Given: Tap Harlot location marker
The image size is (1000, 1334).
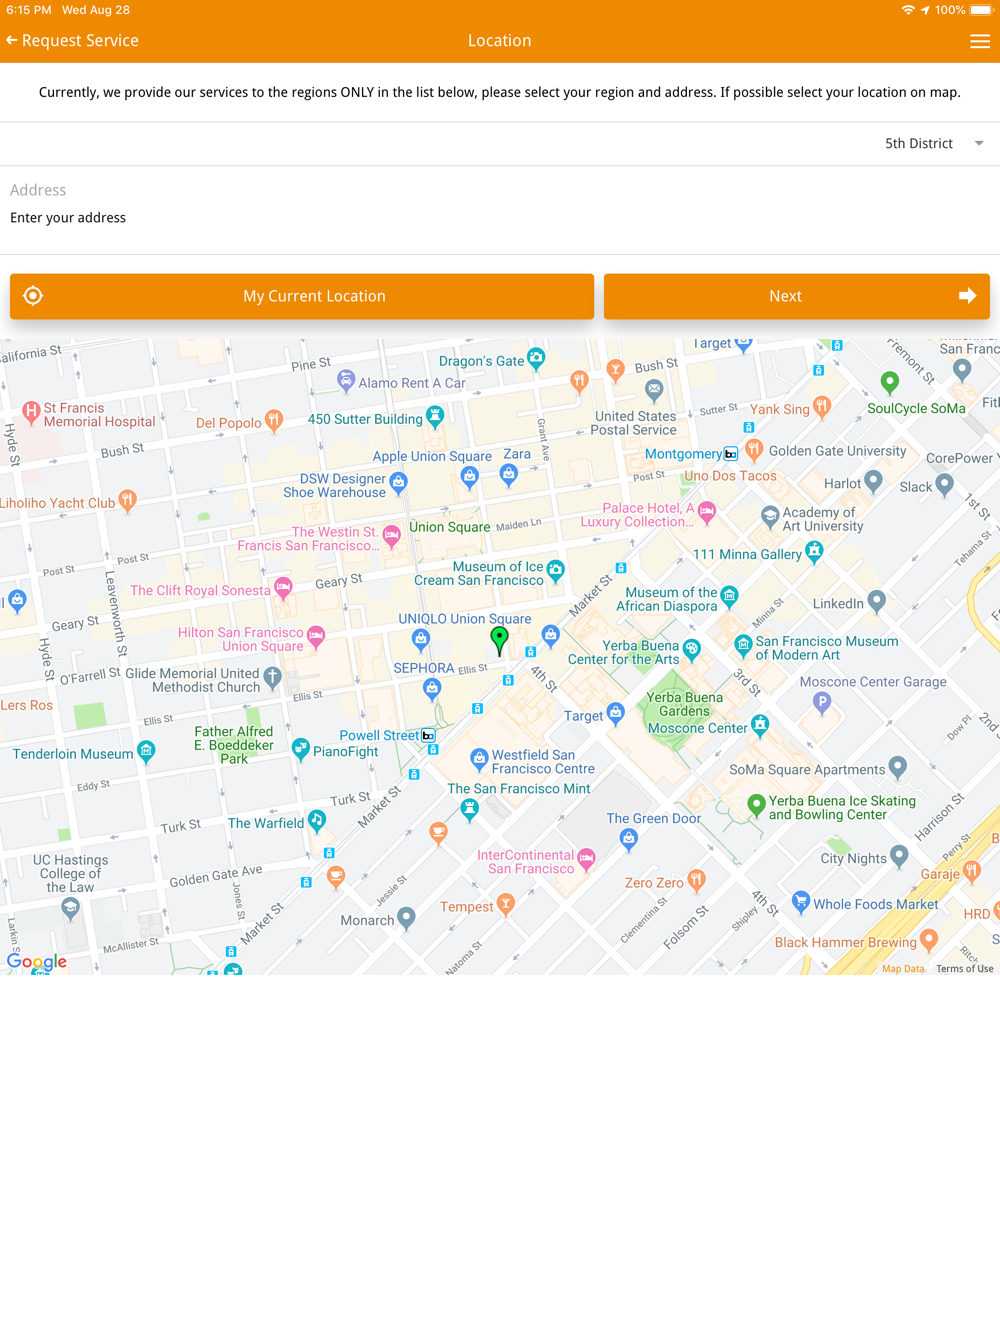Looking at the screenshot, I should pos(873,480).
